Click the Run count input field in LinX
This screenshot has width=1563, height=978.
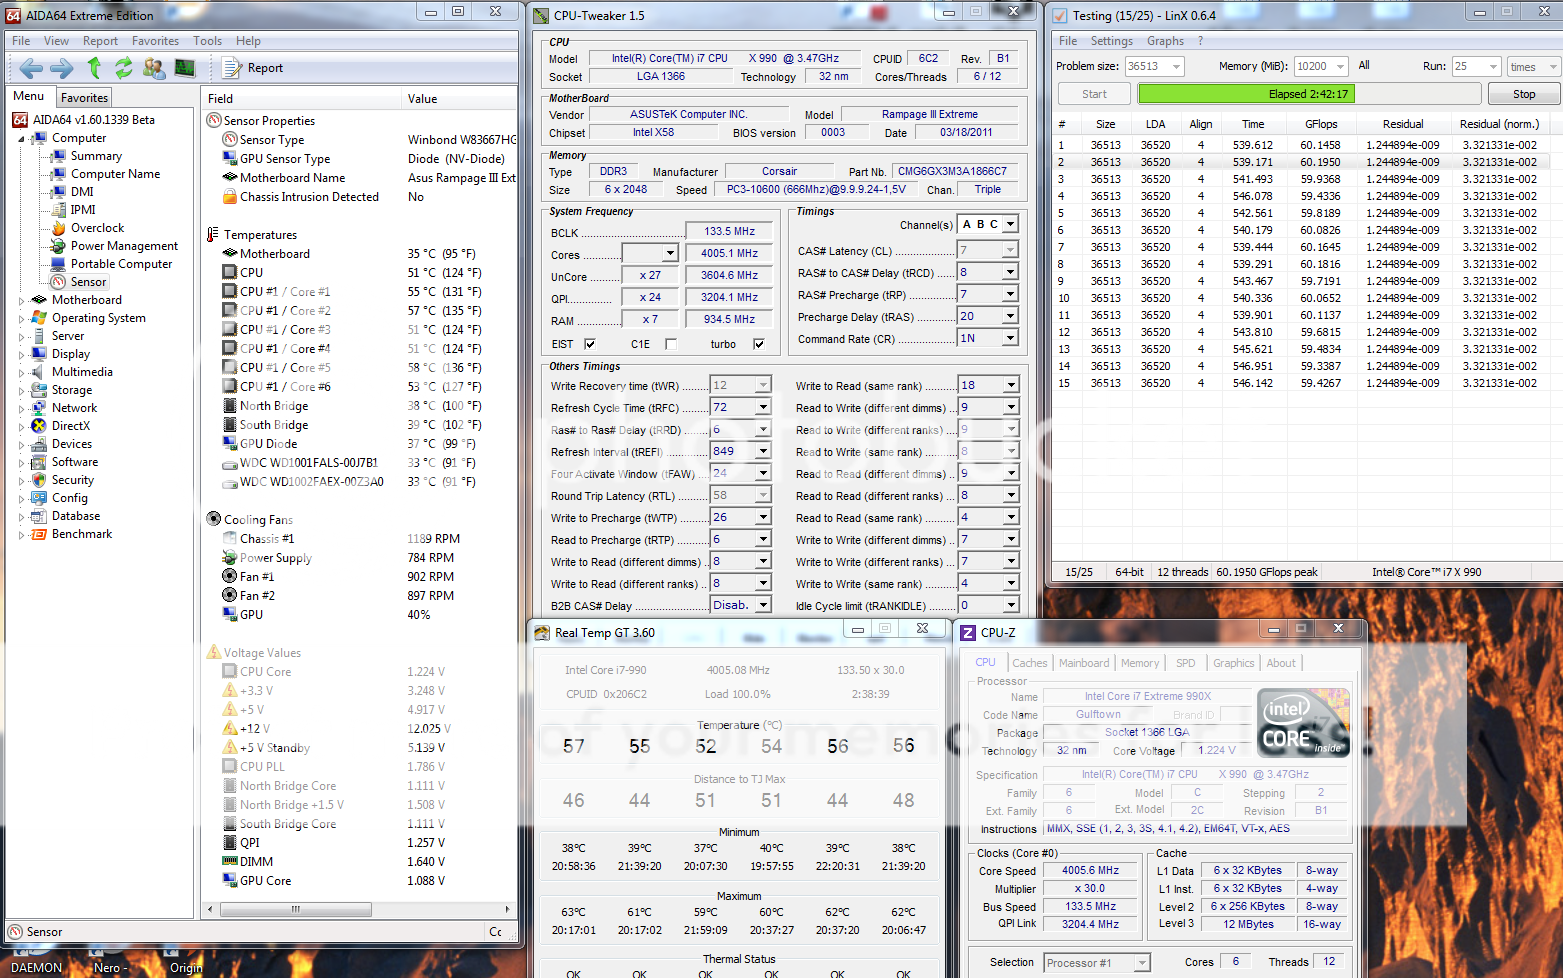click(1468, 67)
